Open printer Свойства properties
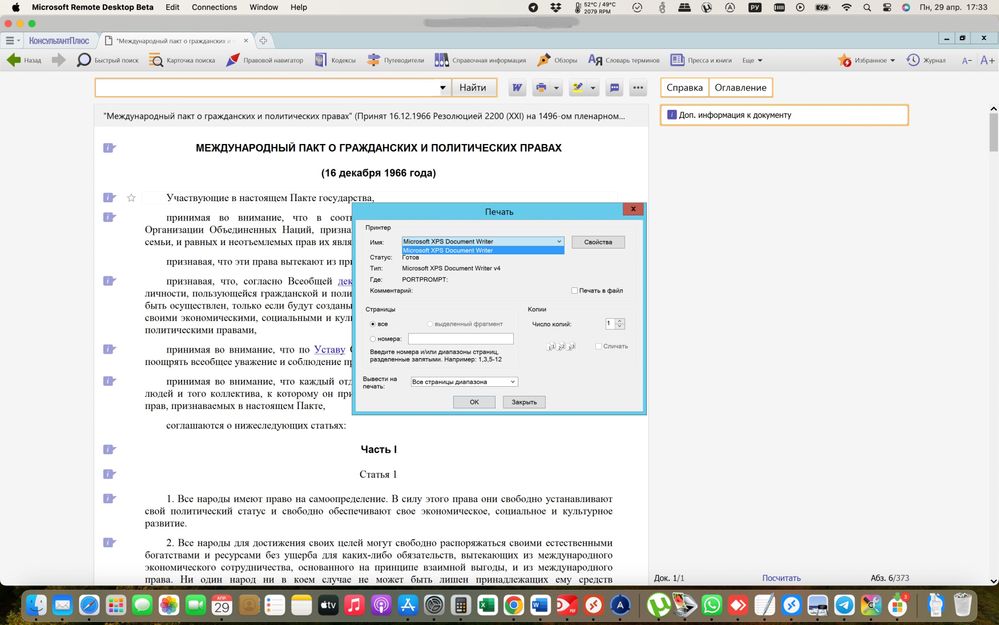The height and width of the screenshot is (625, 999). 598,242
